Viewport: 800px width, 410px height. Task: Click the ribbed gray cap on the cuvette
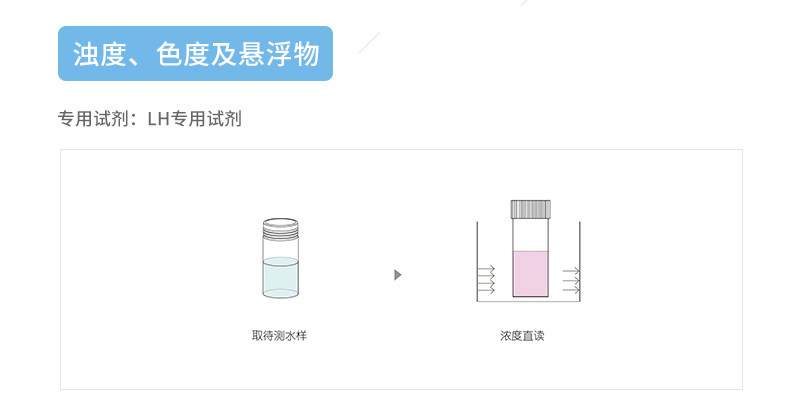[530, 209]
